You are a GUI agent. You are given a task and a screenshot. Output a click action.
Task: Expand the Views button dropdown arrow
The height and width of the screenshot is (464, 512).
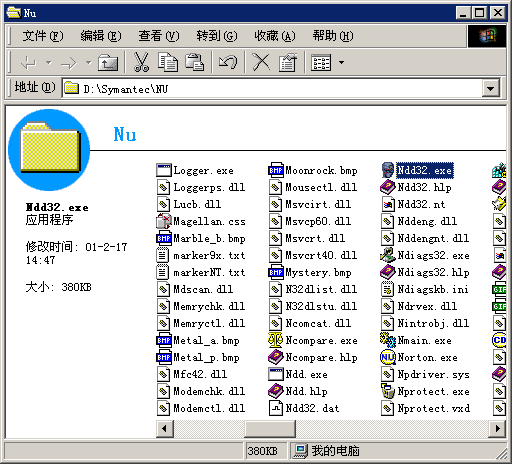click(x=341, y=62)
